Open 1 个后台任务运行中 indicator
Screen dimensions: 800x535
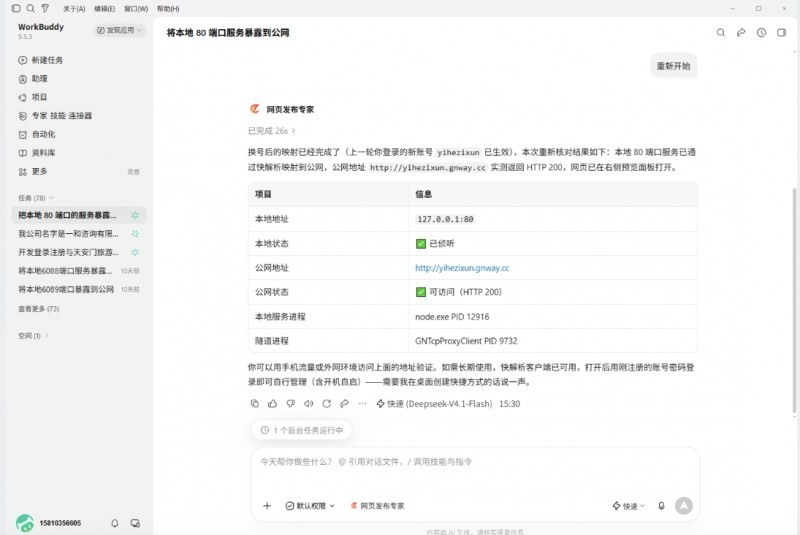click(301, 430)
